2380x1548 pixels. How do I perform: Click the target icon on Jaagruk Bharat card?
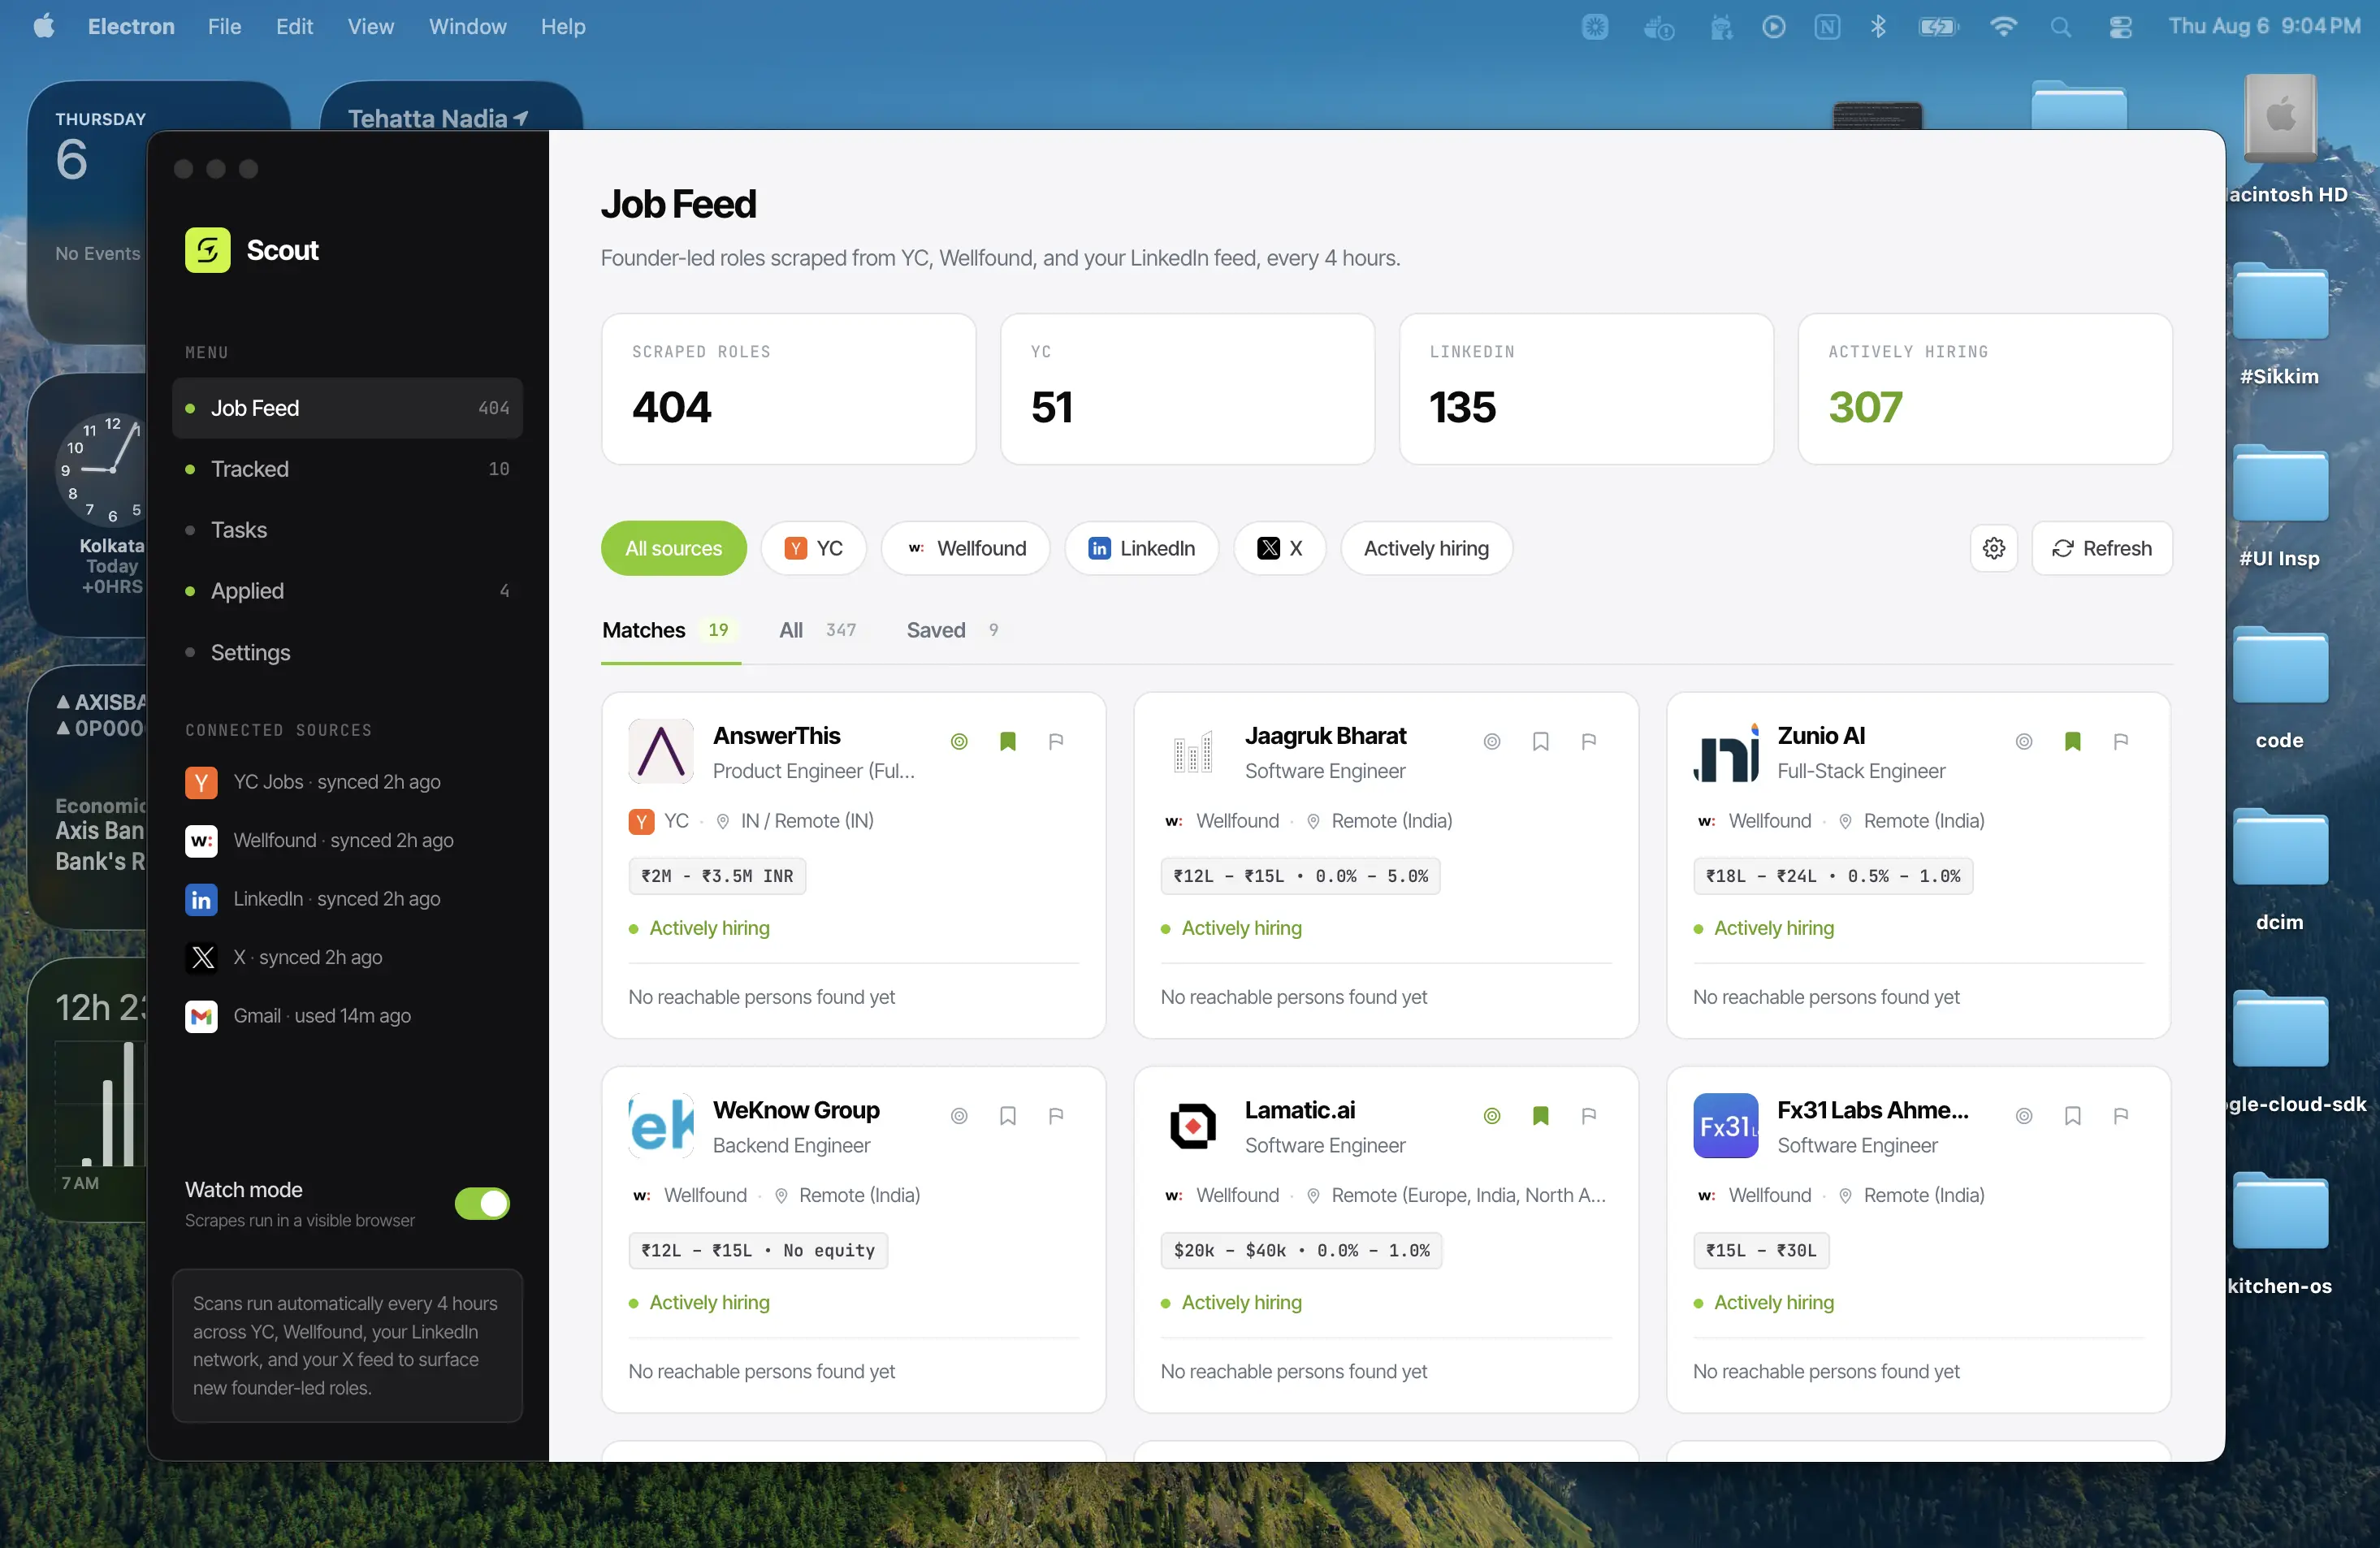point(1492,741)
